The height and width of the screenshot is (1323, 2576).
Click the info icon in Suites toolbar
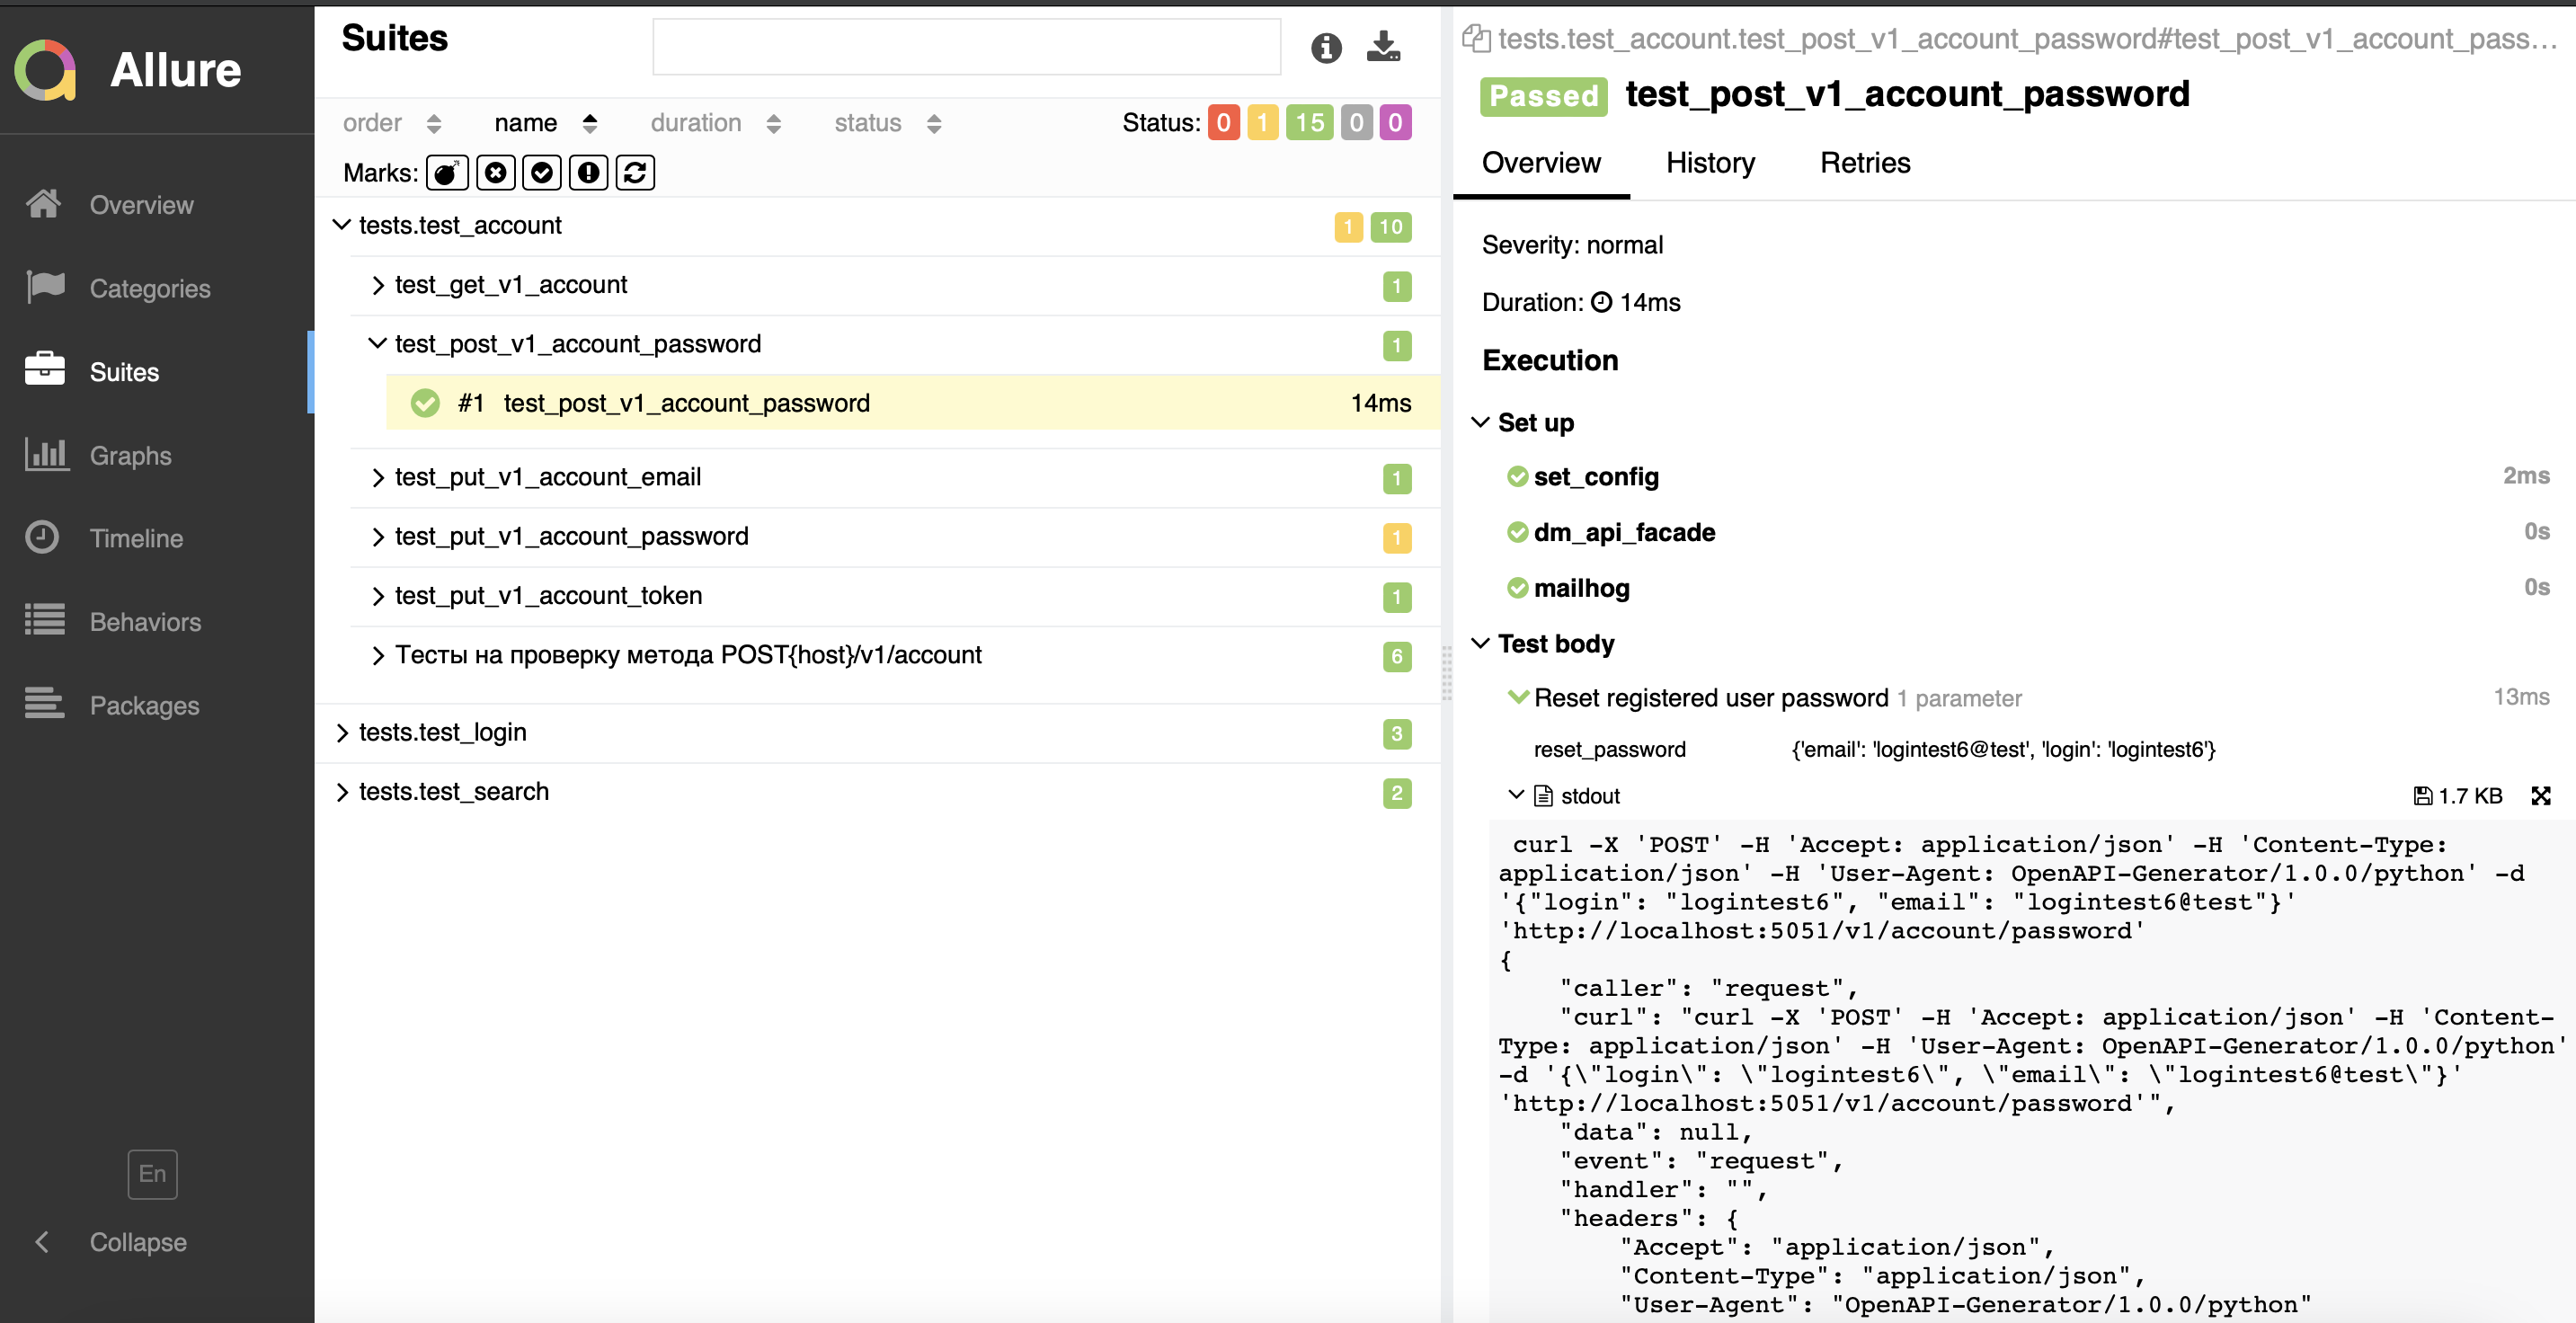pyautogui.click(x=1328, y=48)
